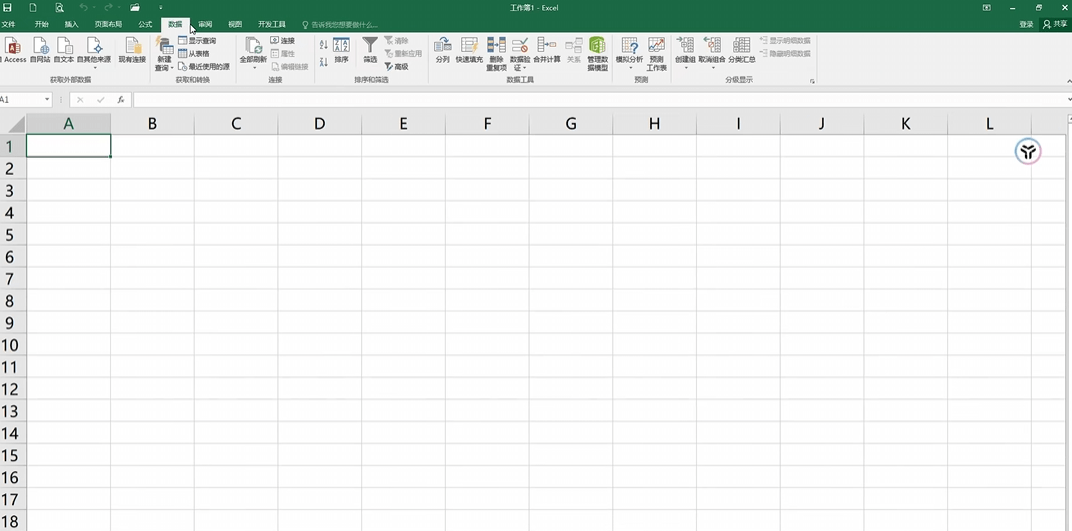Click the 自文本 (From Text) icon
The image size is (1072, 531).
point(64,47)
